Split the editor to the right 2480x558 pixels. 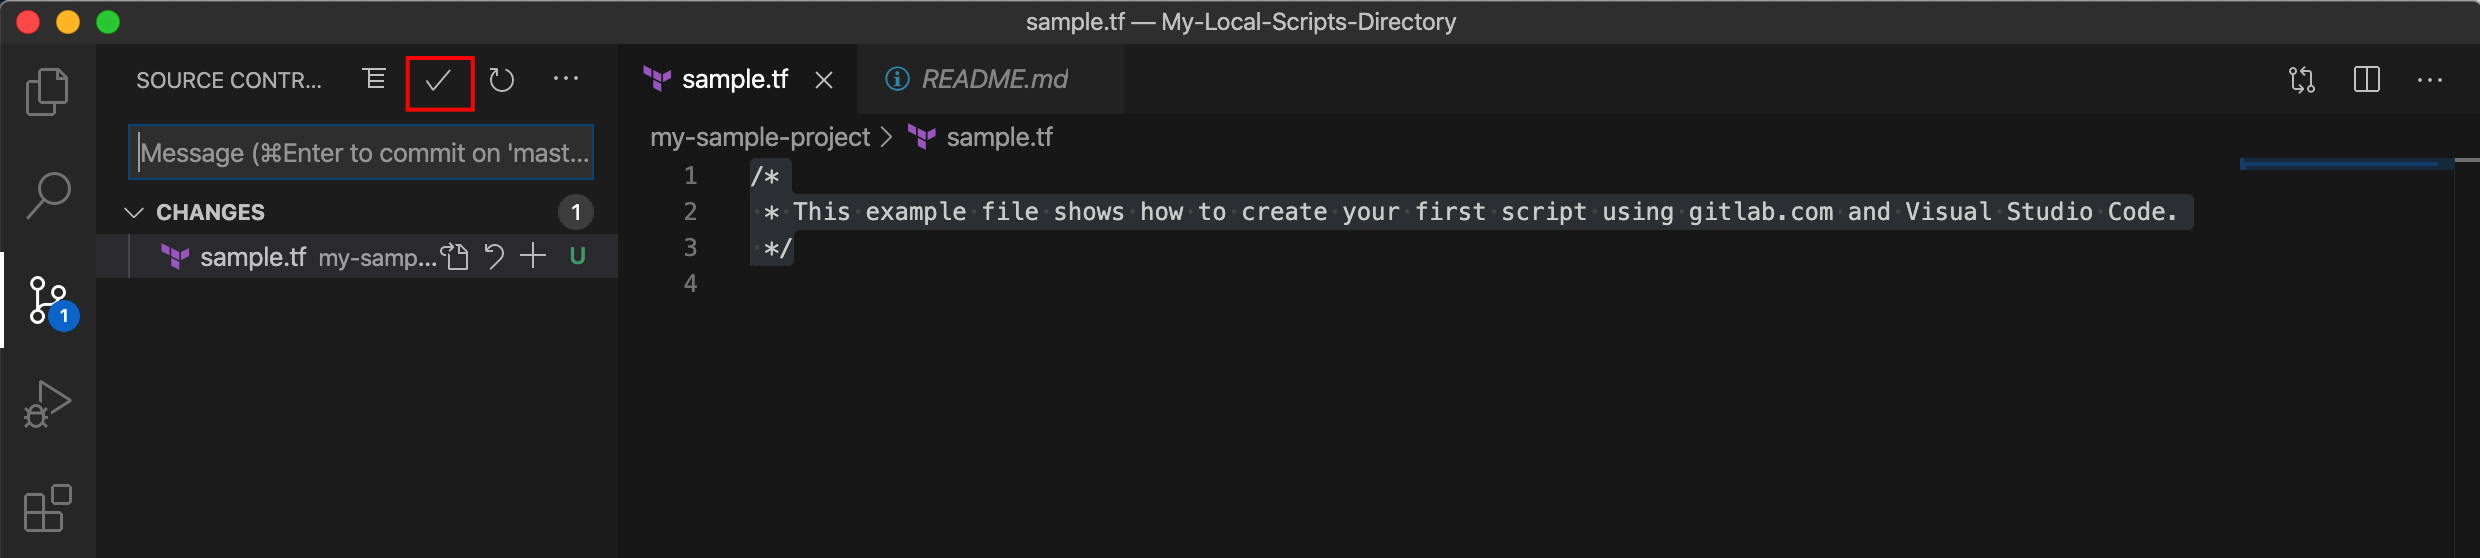pos(2367,80)
